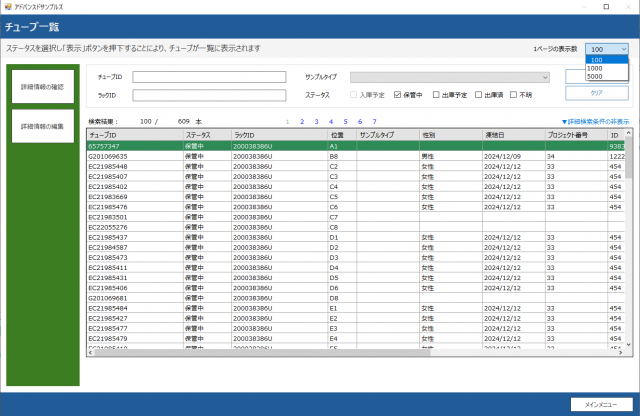Collapse the 1ページの表示数 dropdown arrow

pos(623,49)
